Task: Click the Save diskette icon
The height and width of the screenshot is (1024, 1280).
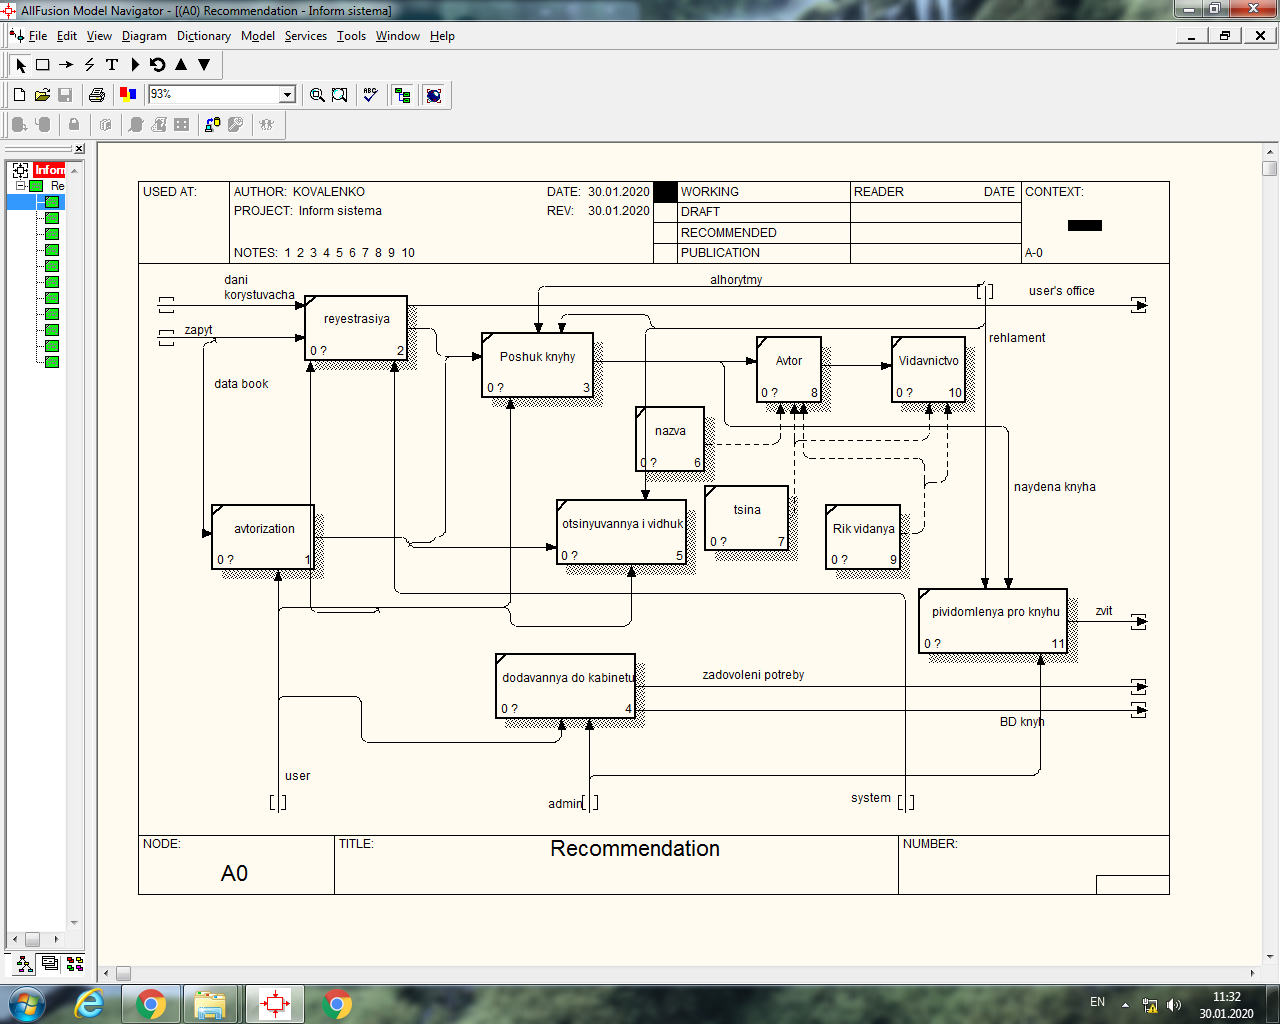Action: click(x=65, y=95)
